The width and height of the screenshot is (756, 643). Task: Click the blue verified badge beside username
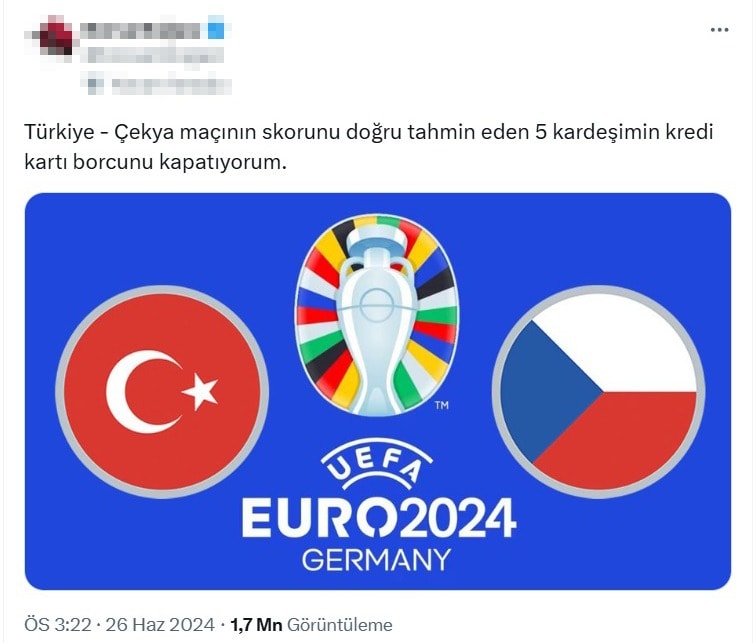tap(216, 30)
